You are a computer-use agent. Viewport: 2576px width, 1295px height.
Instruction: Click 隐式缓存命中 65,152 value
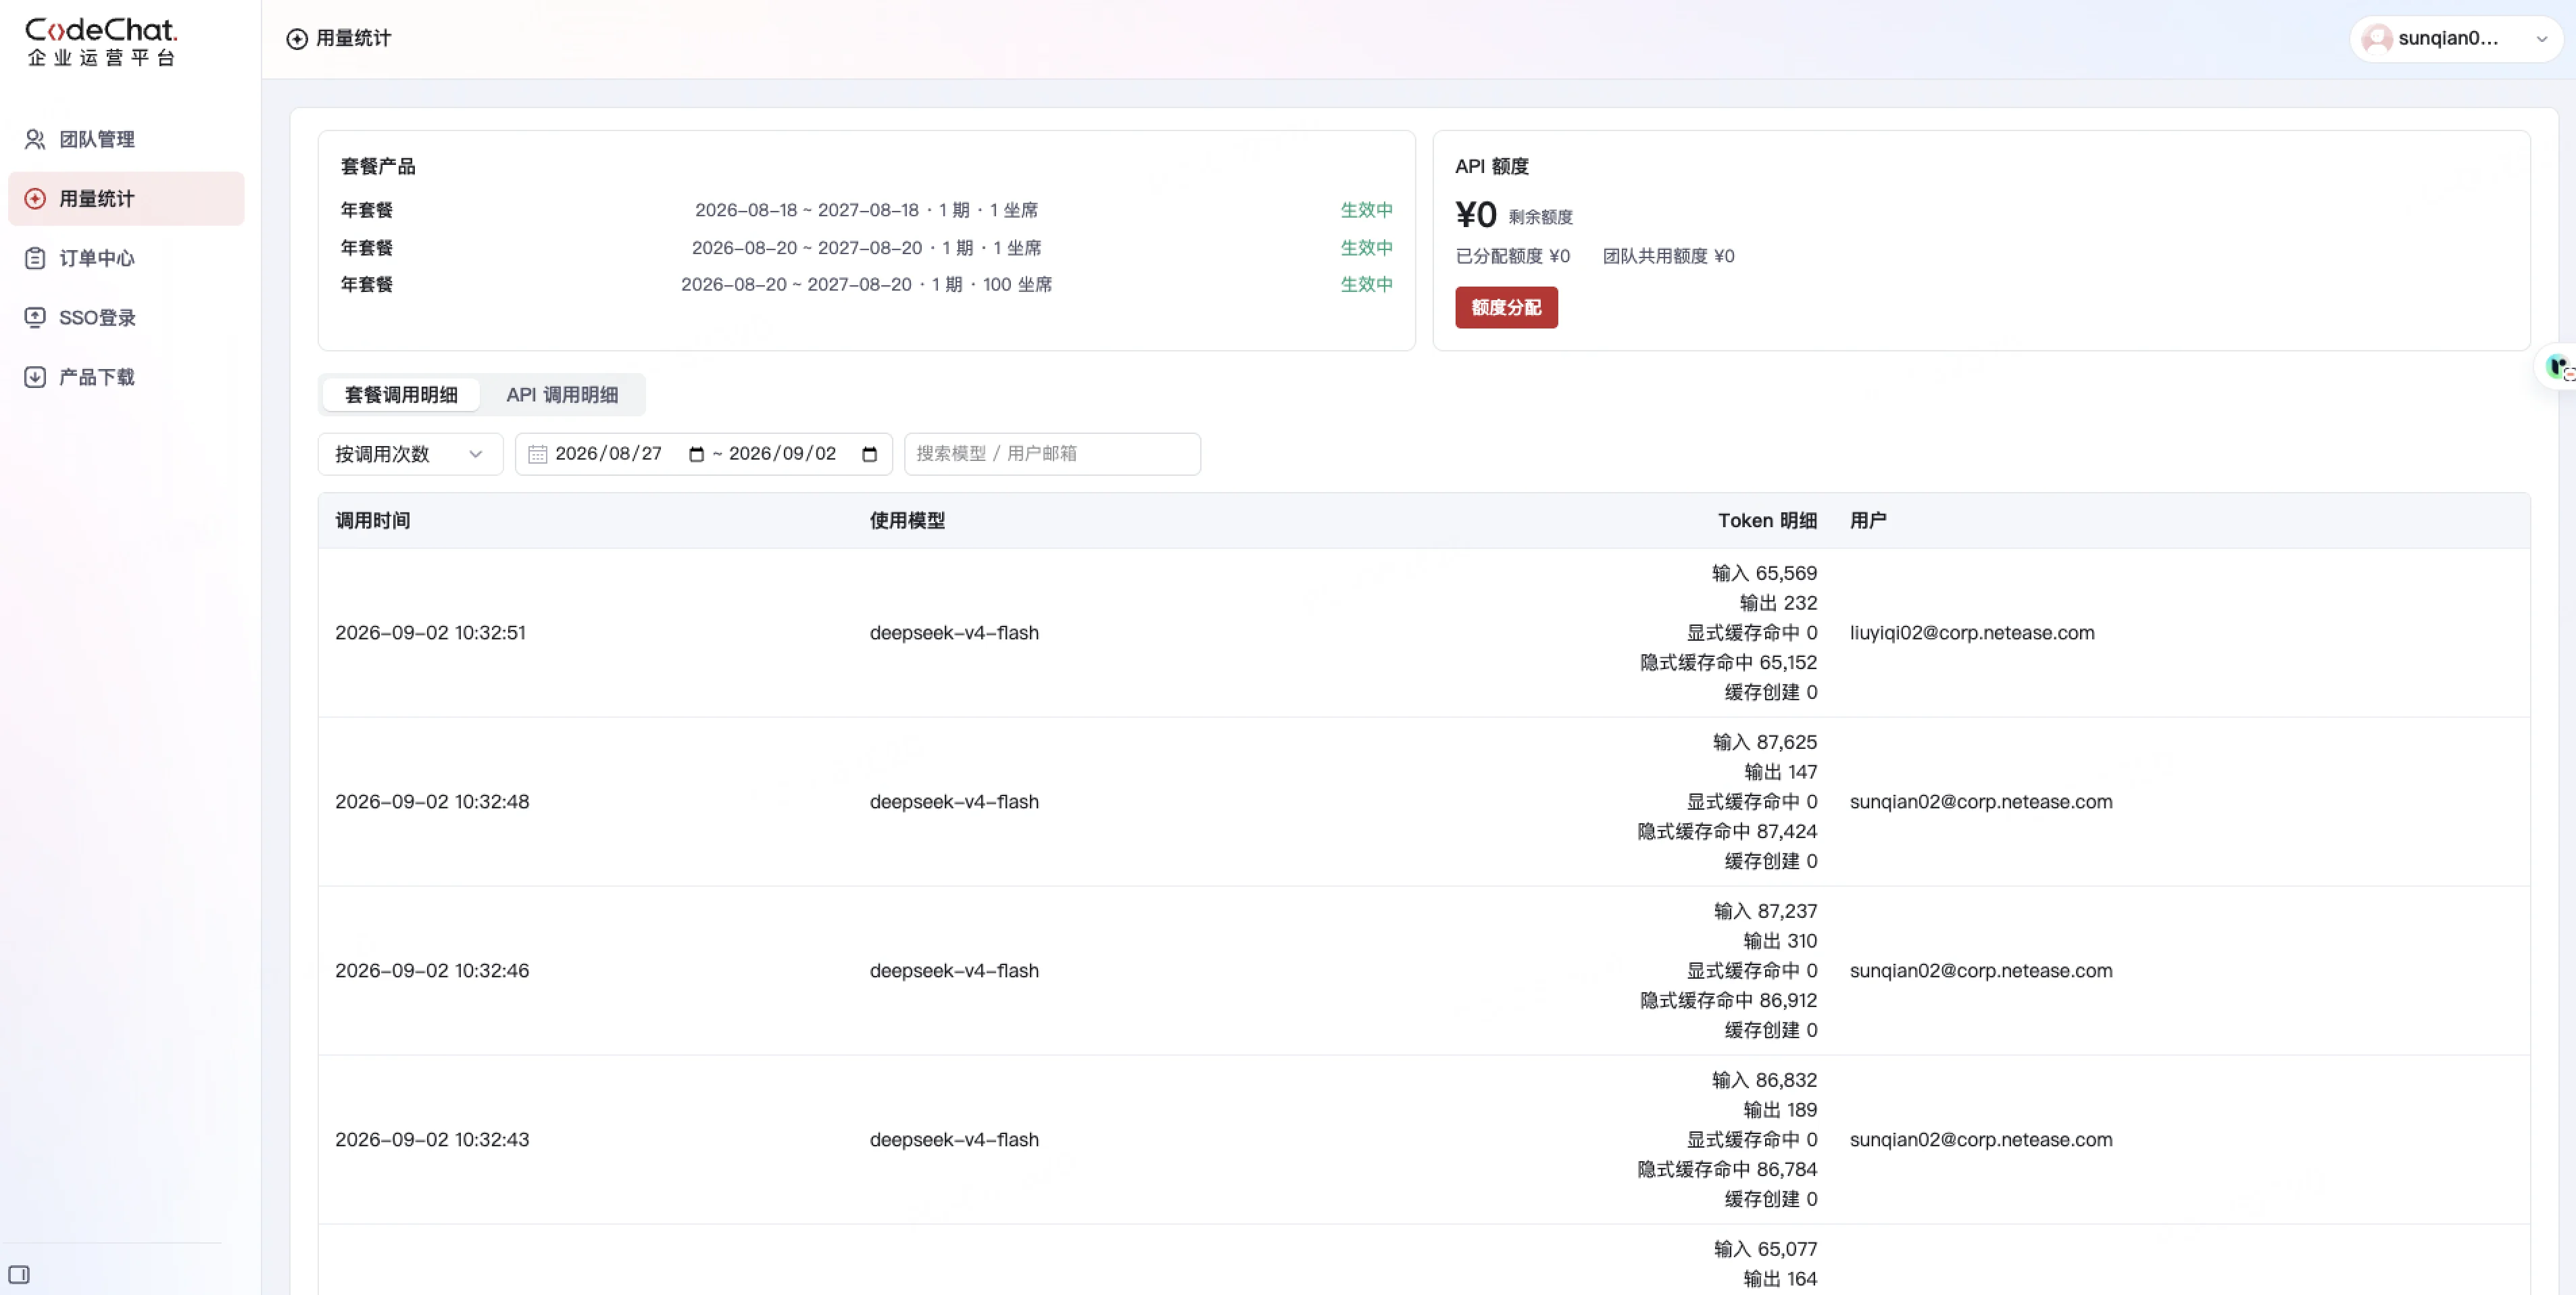coord(1728,663)
